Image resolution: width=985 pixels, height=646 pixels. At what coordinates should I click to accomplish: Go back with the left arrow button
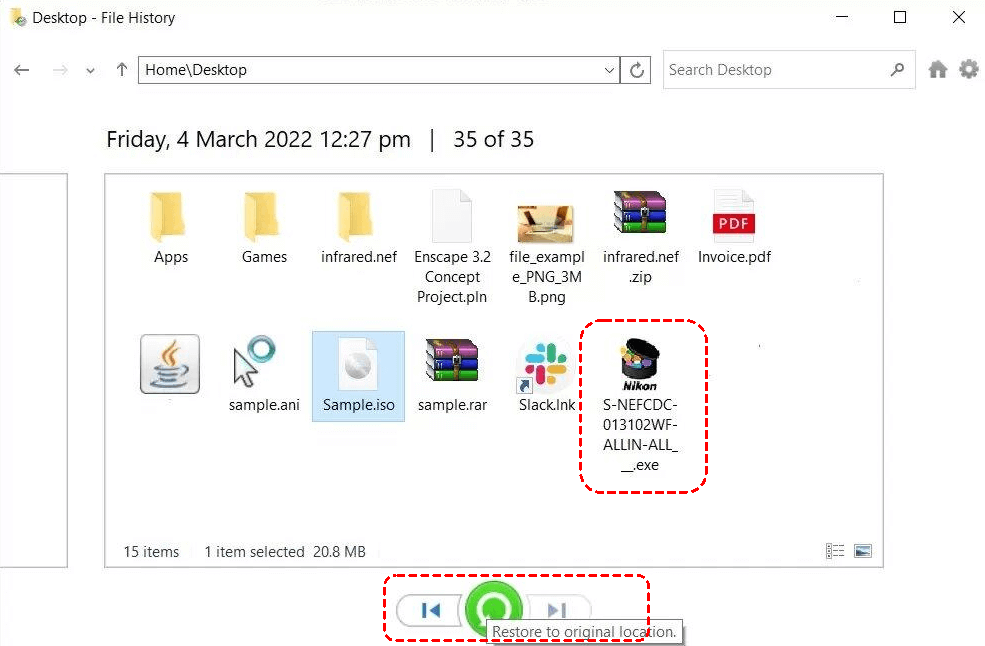click(x=22, y=70)
